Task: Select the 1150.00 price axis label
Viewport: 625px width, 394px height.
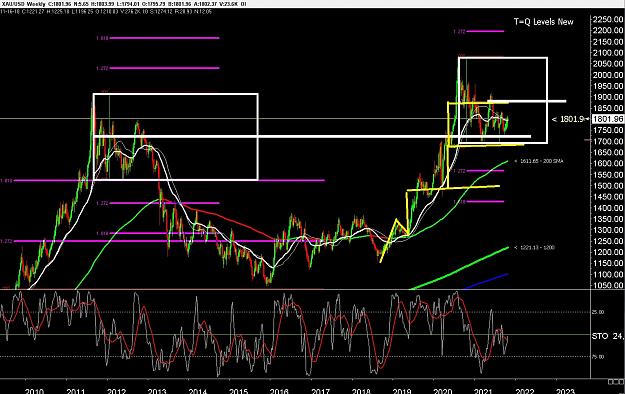Action: (x=608, y=263)
